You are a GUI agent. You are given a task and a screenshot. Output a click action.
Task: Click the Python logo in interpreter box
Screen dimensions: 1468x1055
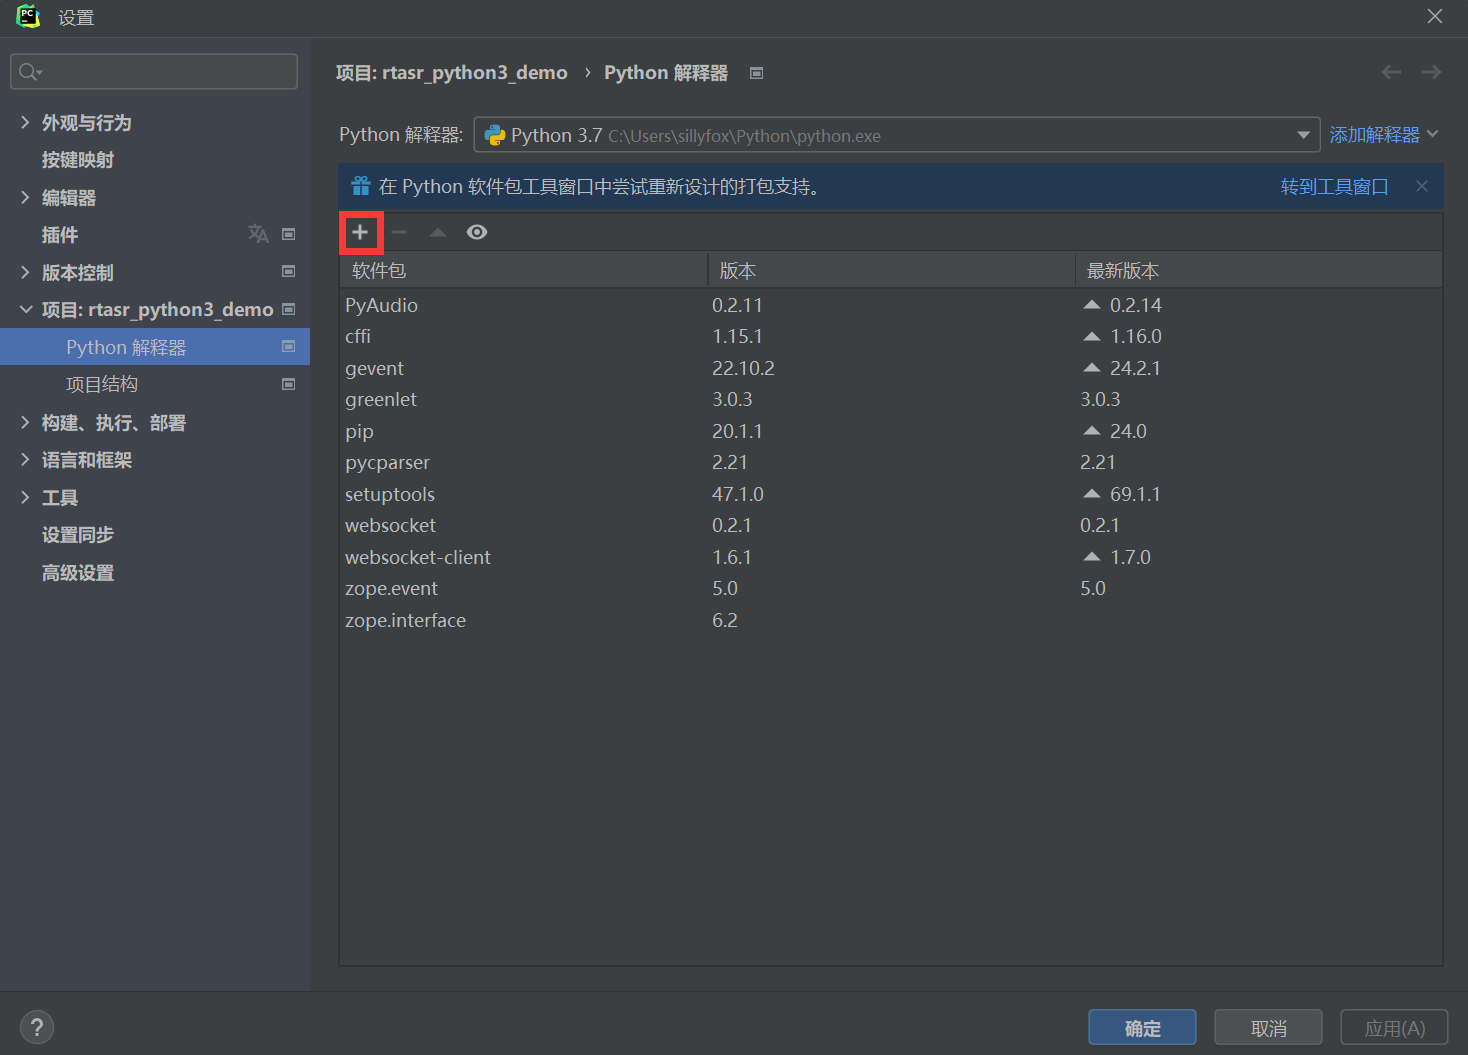tap(495, 135)
